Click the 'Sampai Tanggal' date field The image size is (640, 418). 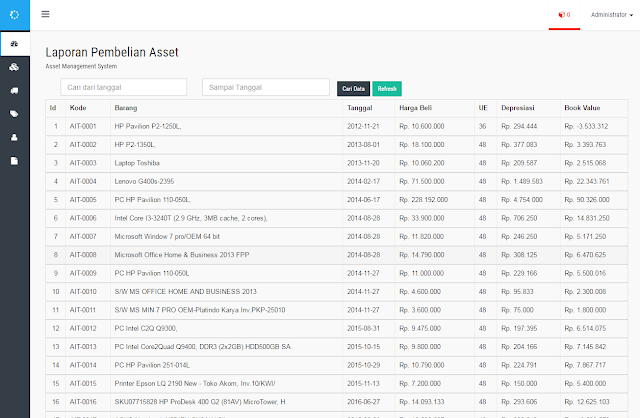tap(266, 87)
